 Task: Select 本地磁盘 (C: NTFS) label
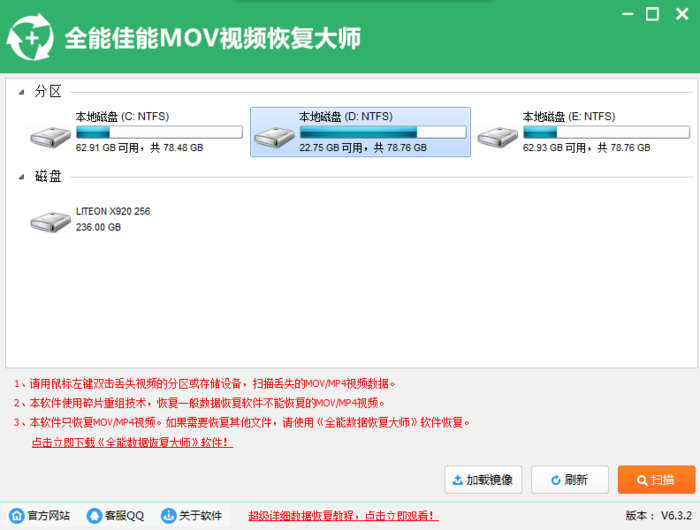pyautogui.click(x=122, y=117)
